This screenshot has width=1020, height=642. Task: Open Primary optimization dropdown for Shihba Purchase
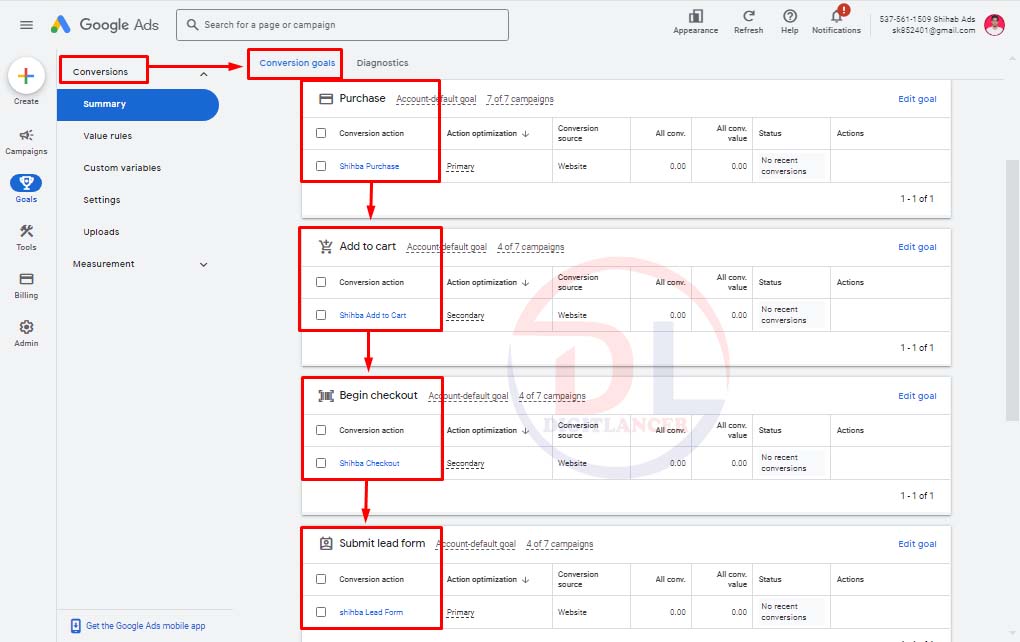pyautogui.click(x=461, y=167)
